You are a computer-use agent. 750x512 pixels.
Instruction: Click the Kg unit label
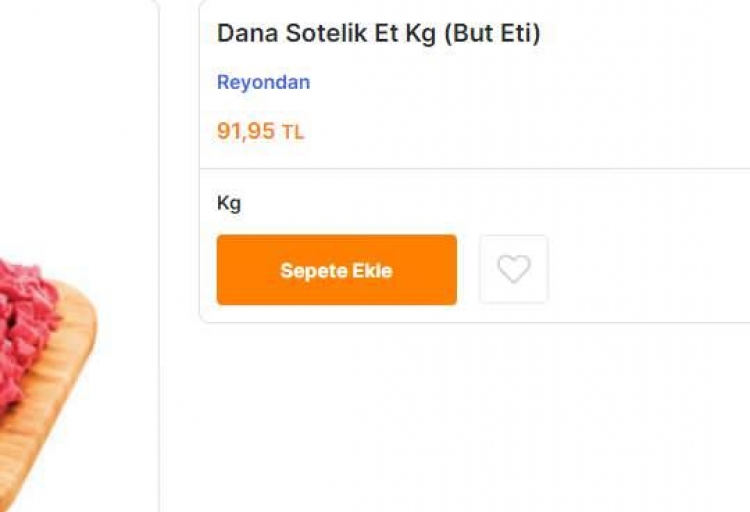[x=229, y=204]
